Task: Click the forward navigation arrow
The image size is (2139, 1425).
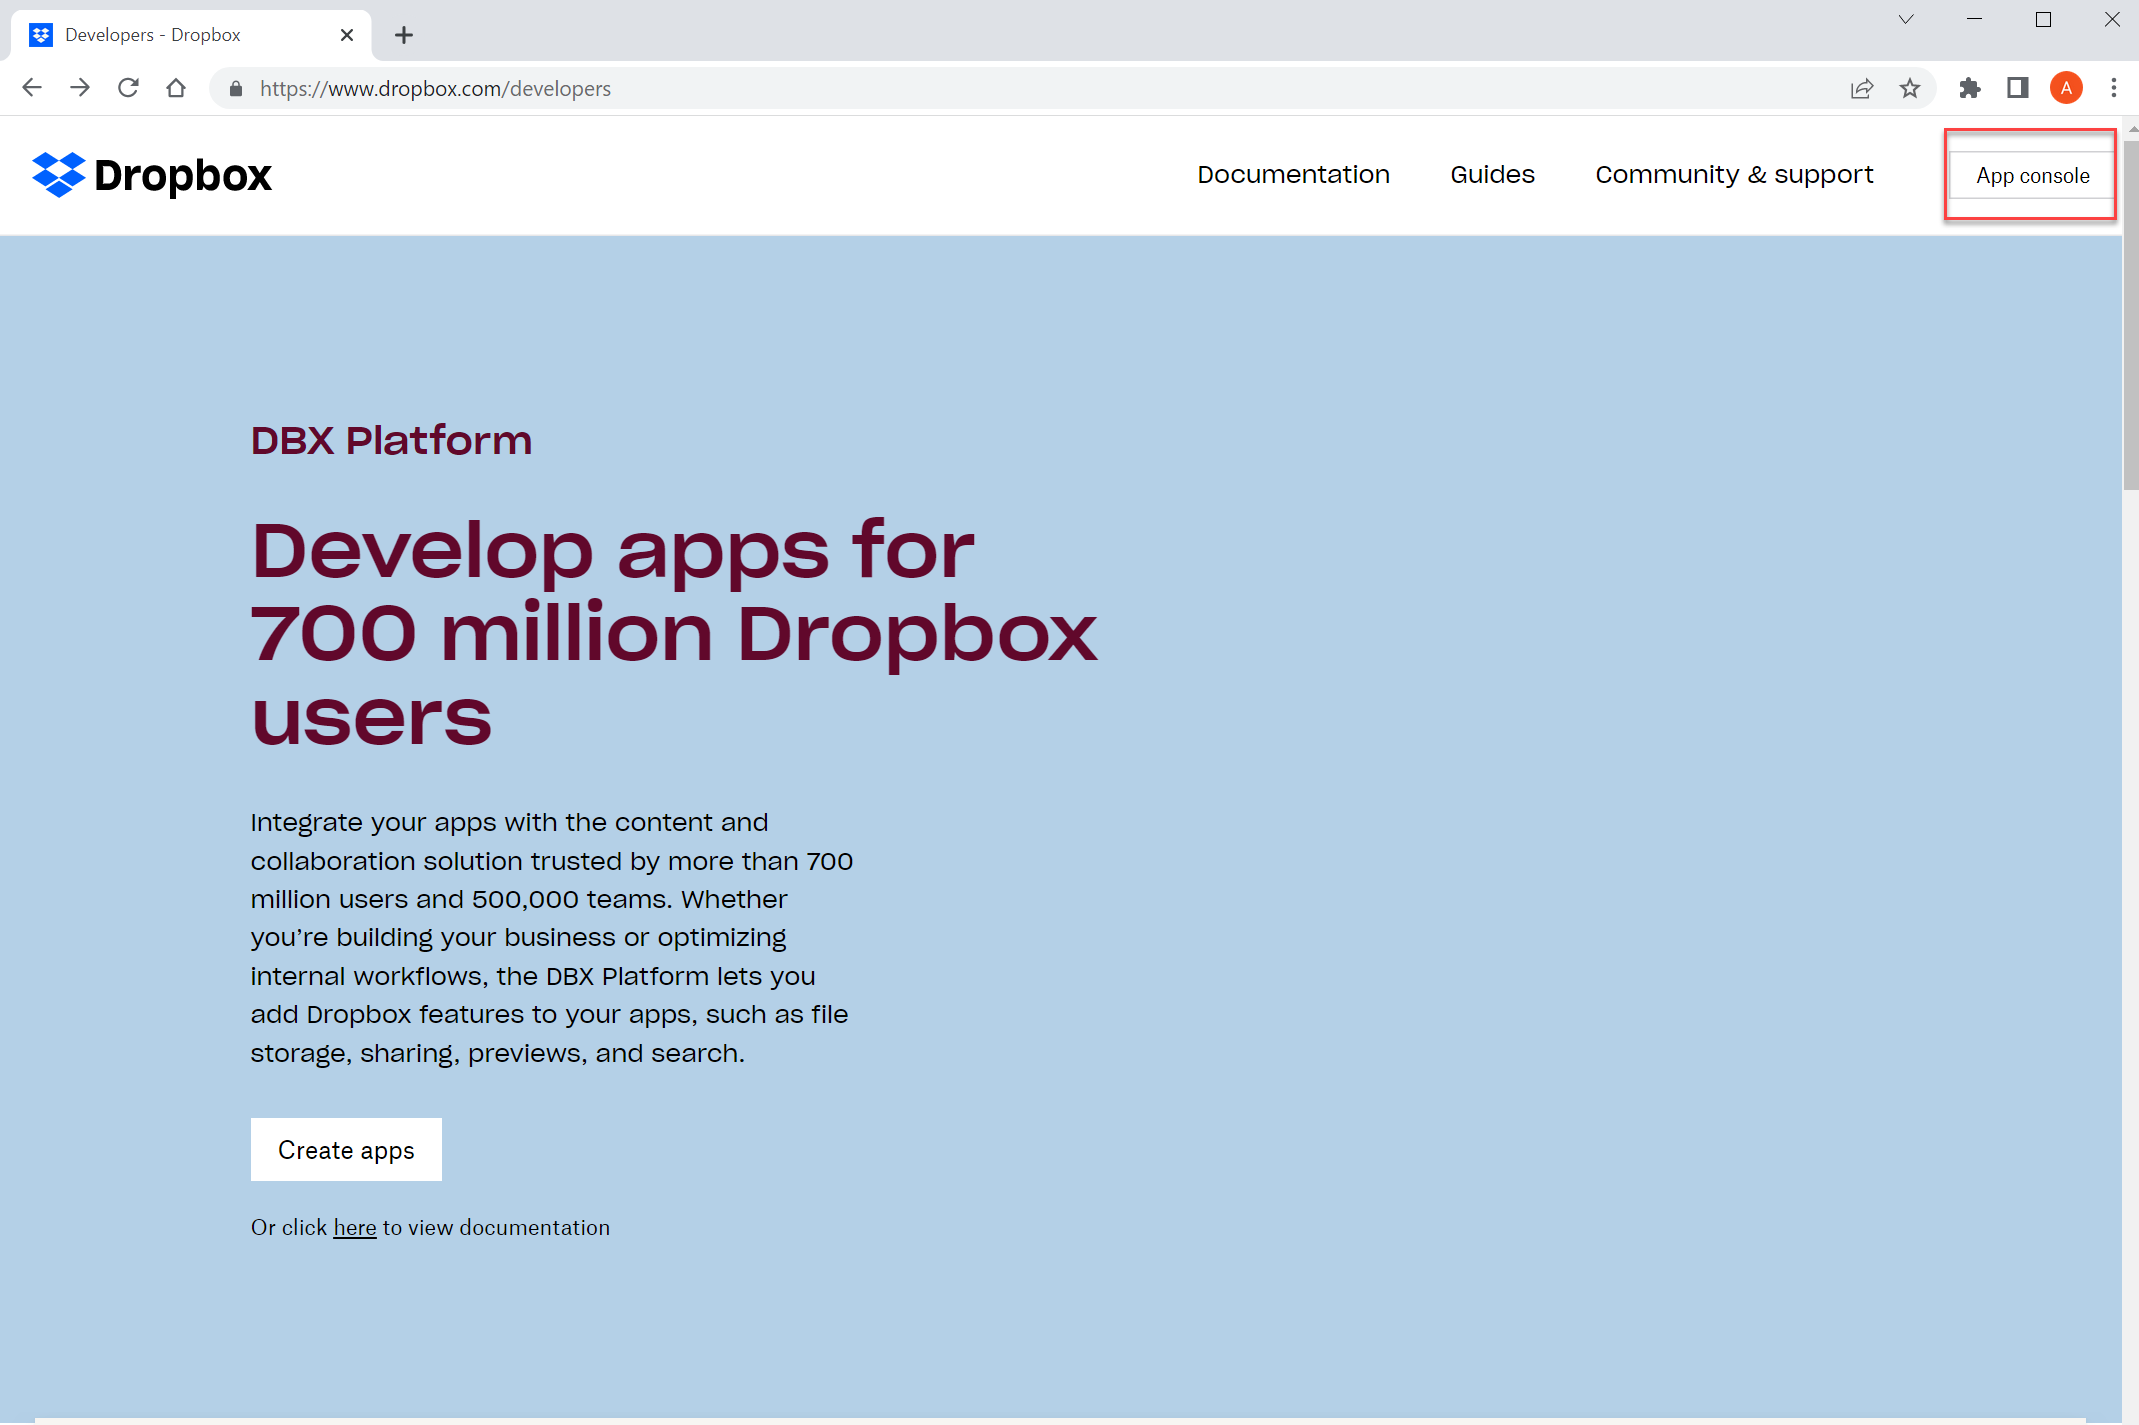Action: pos(80,88)
